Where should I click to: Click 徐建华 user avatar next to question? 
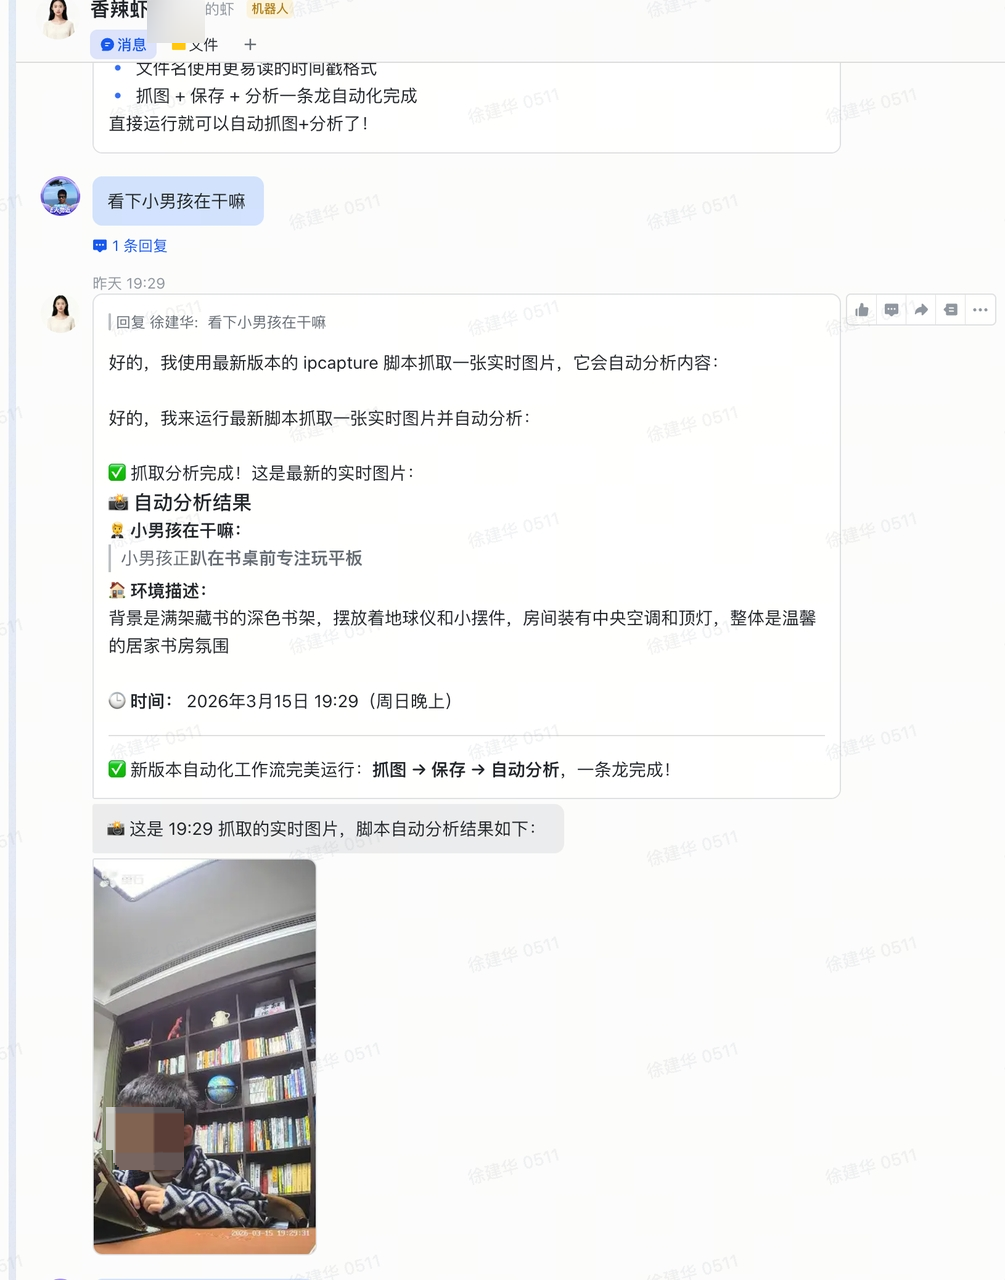tap(60, 195)
